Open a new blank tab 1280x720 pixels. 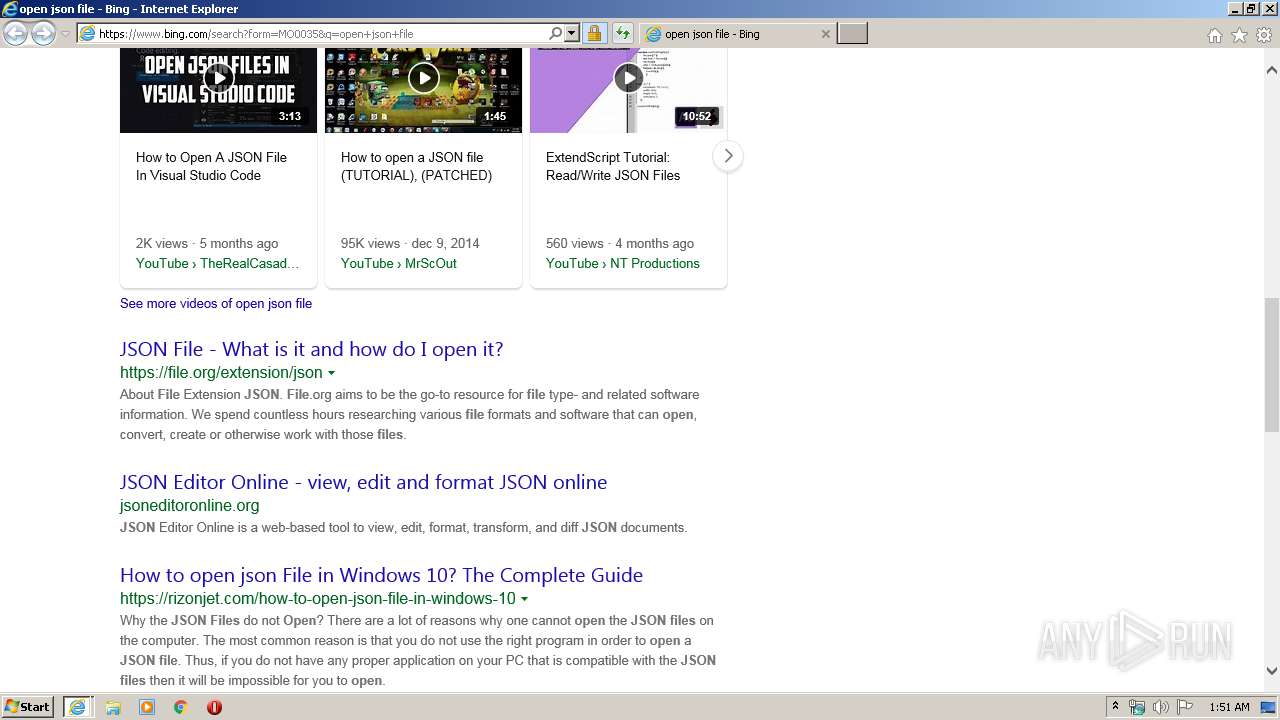(x=852, y=34)
